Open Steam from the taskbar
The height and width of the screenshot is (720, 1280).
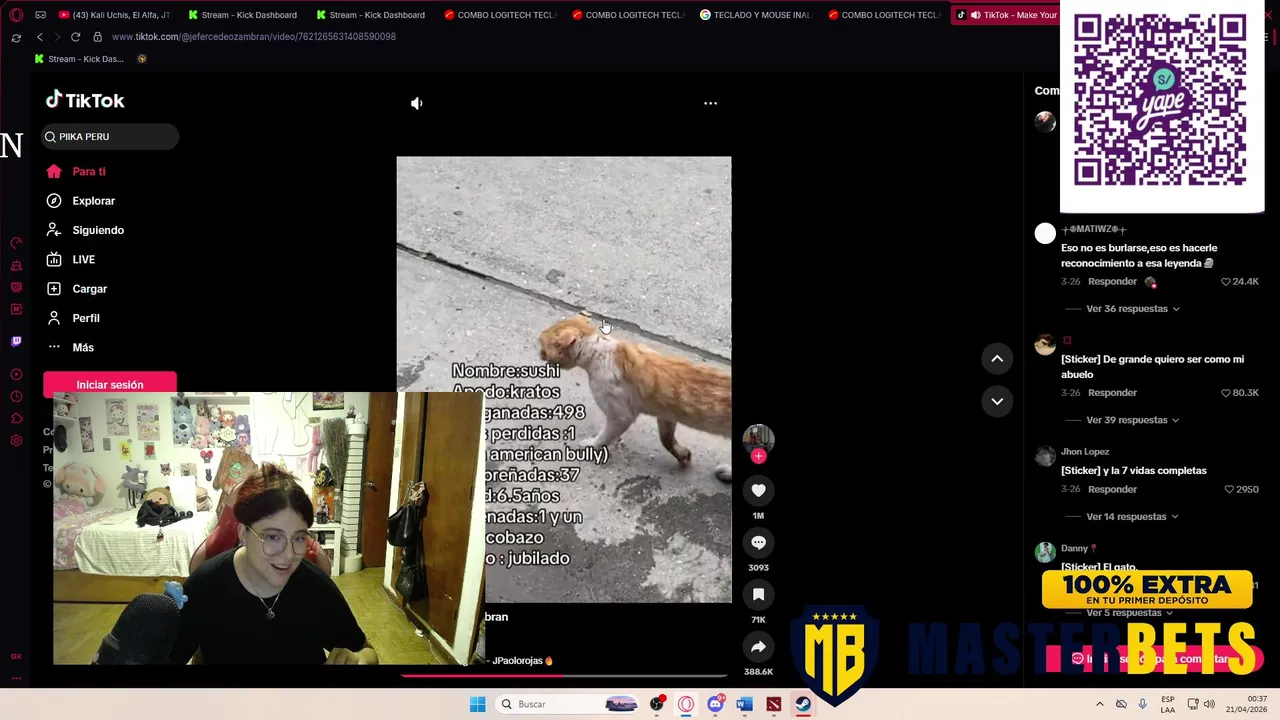(803, 704)
